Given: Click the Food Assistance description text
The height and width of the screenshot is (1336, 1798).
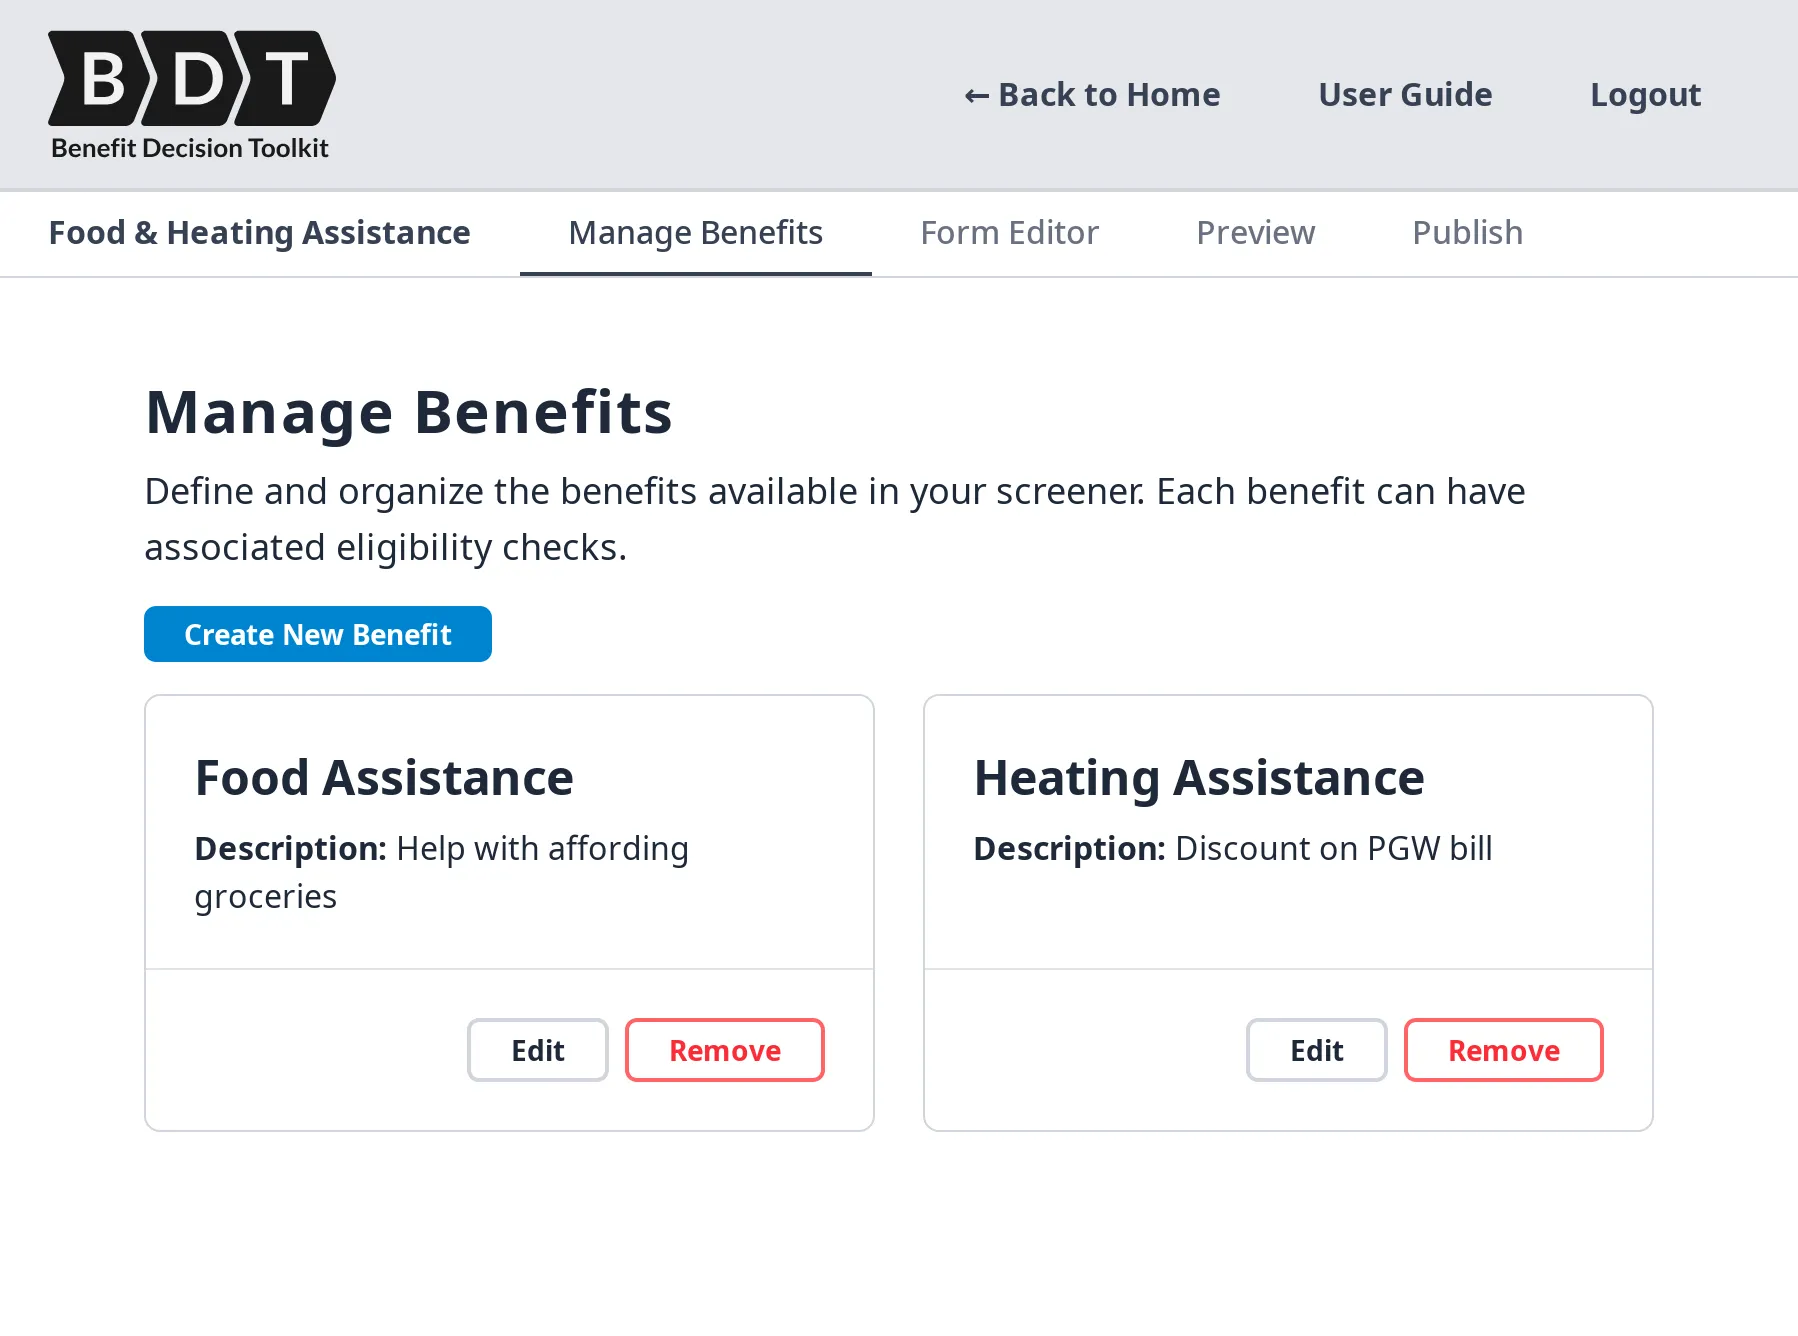Looking at the screenshot, I should 441,870.
